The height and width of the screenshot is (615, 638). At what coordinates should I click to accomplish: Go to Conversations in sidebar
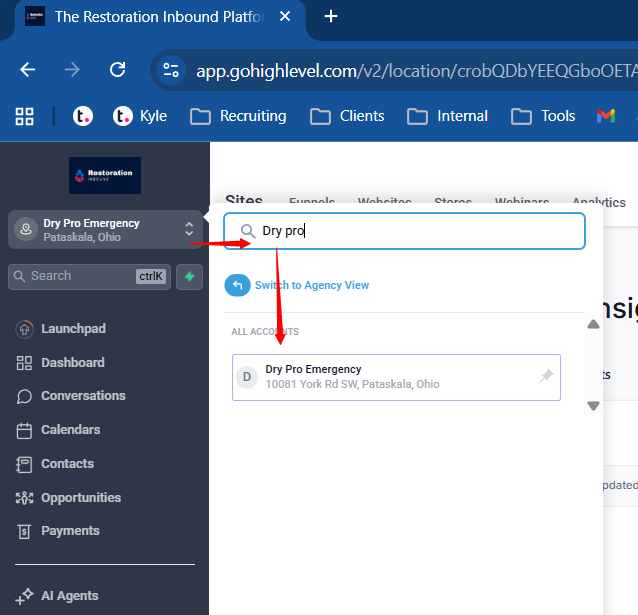82,396
